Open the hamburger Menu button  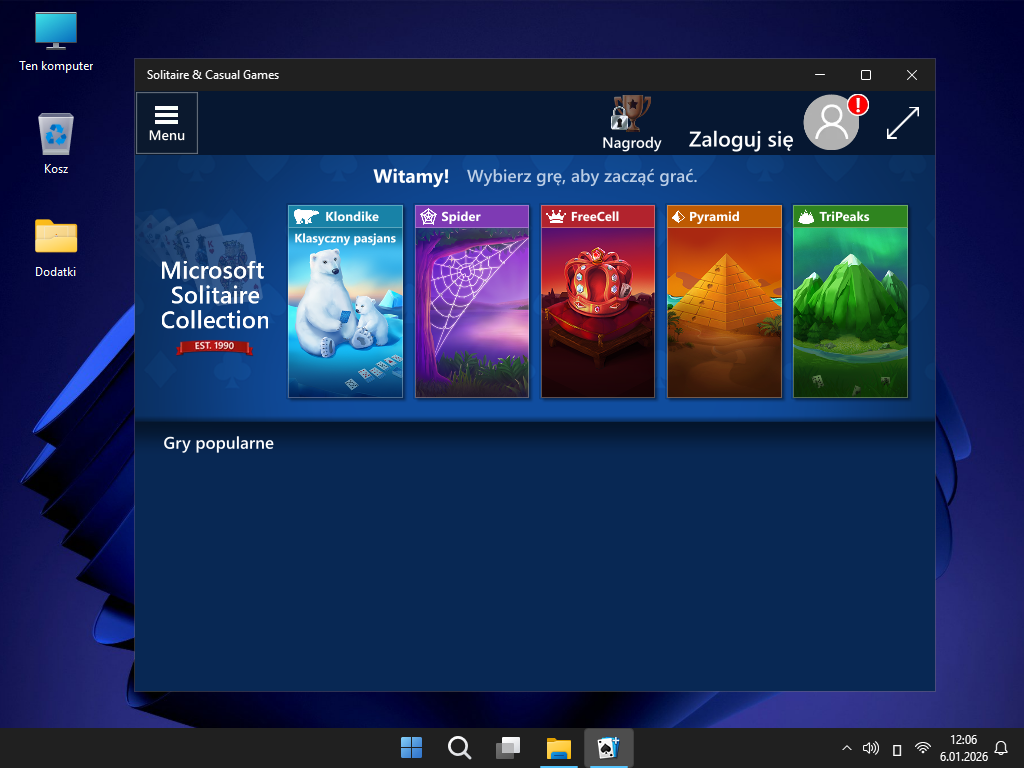(167, 123)
